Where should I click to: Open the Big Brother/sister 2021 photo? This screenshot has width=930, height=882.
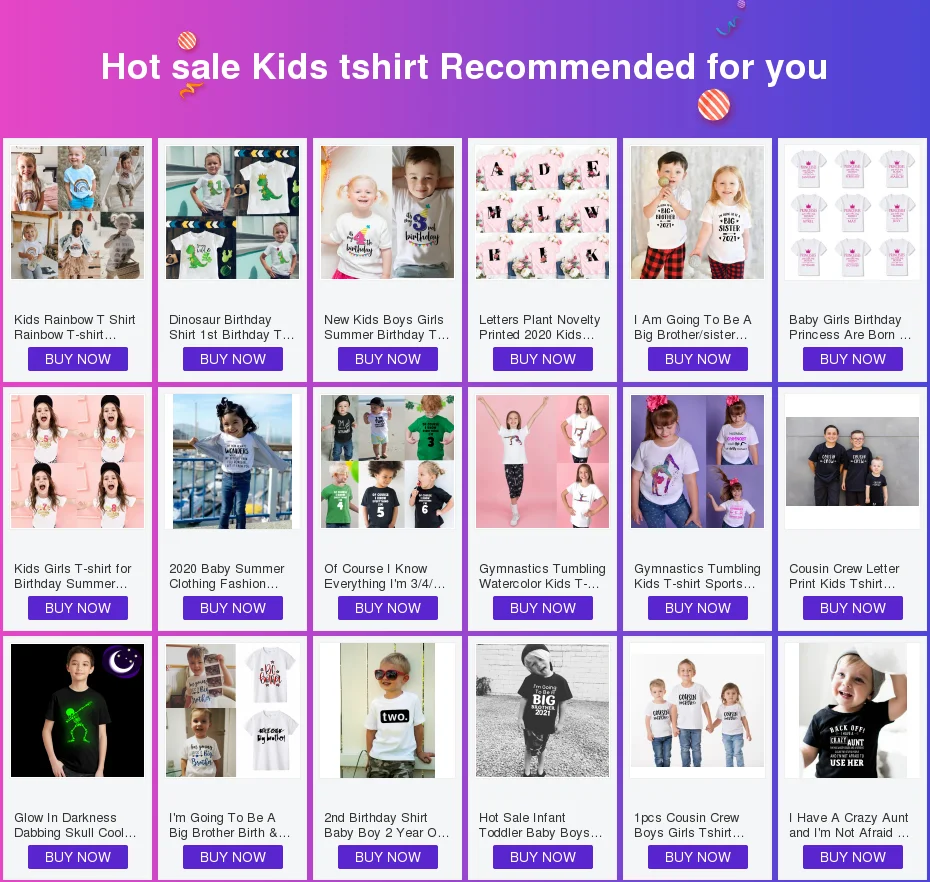[698, 212]
